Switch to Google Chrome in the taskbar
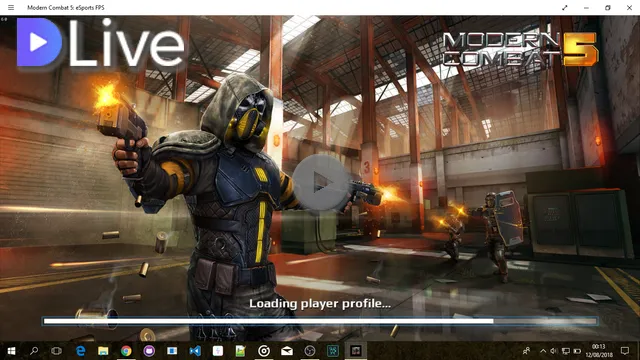640x360 pixels. point(126,351)
